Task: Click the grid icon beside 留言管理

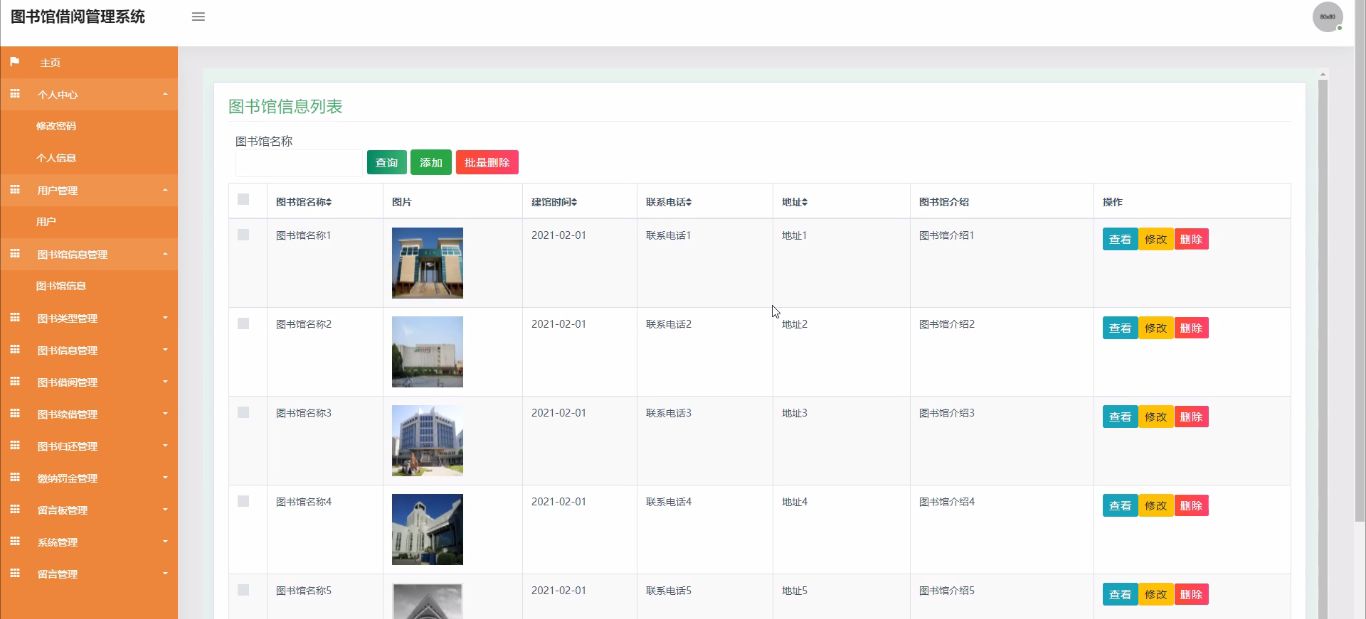Action: pos(15,574)
